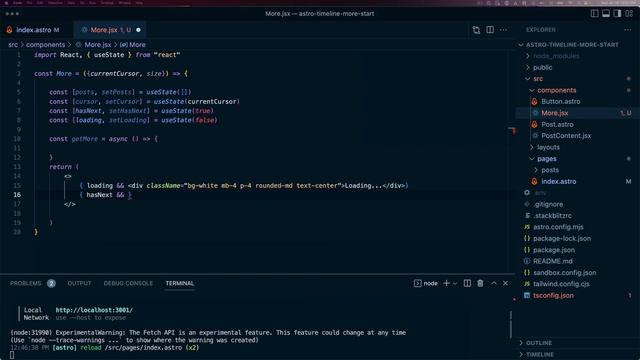
Task: Open package-lock.json file
Action: pos(562,239)
